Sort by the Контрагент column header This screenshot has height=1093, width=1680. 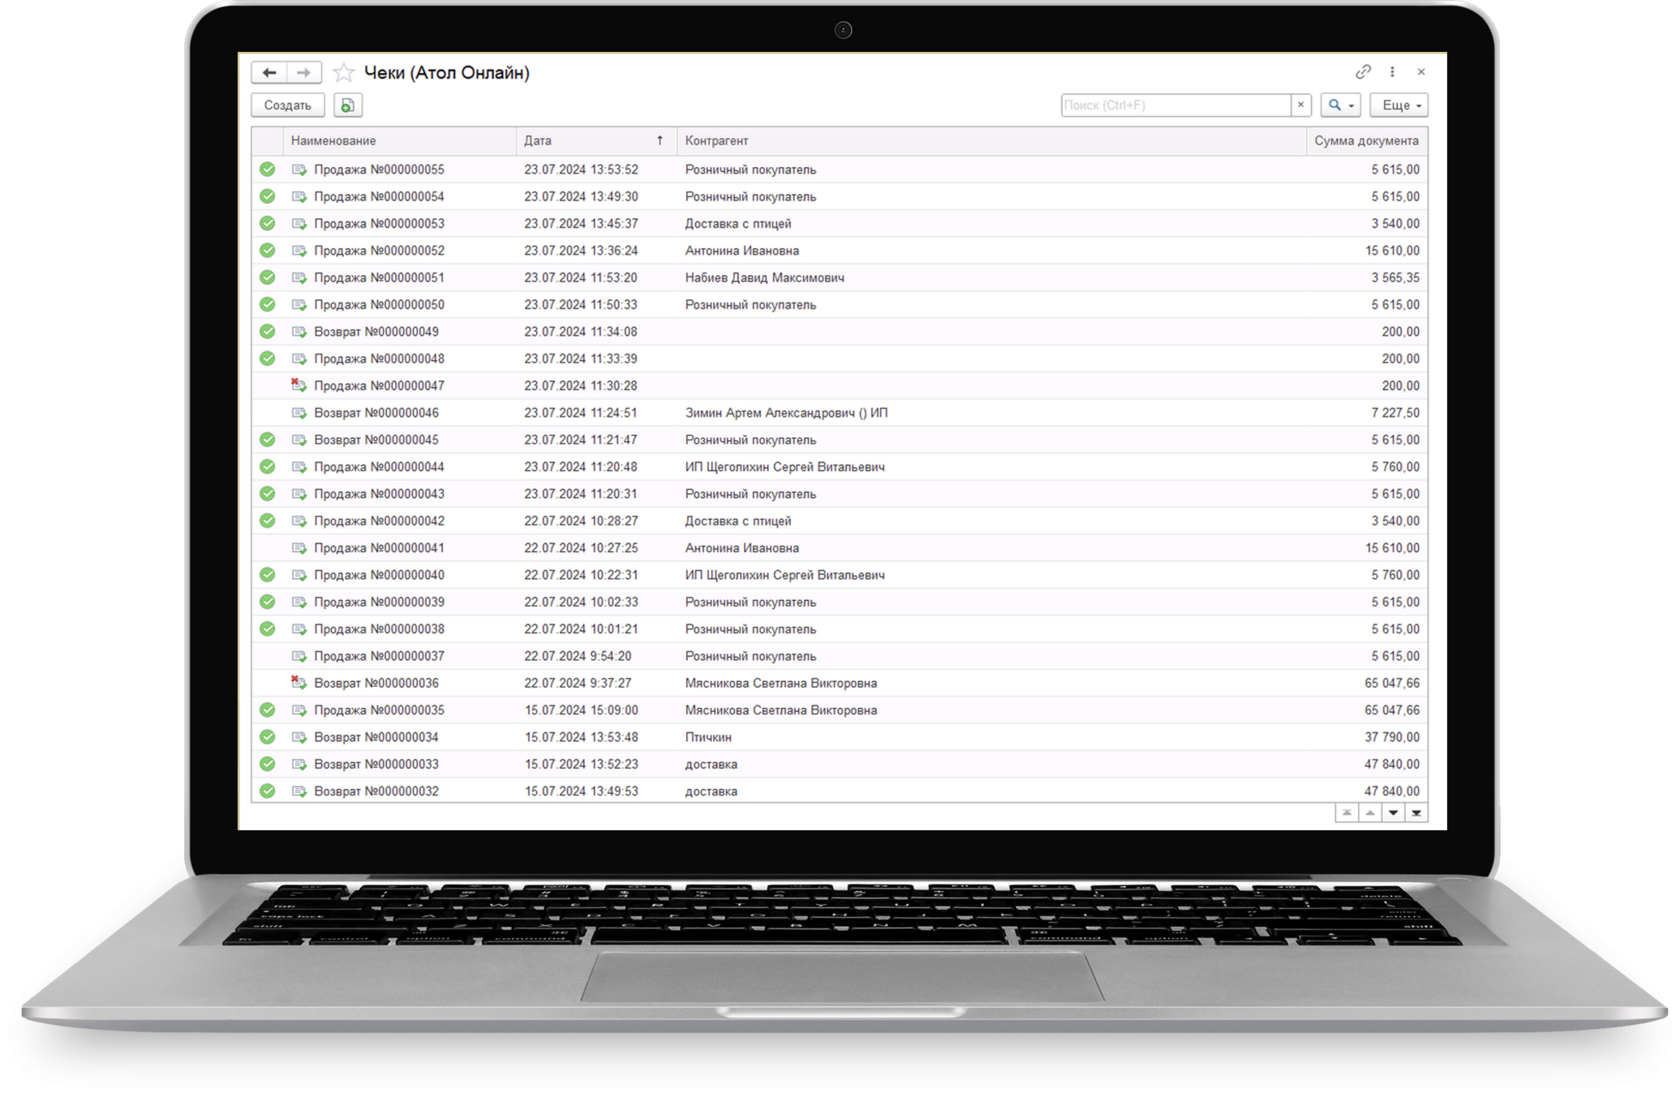tap(992, 141)
